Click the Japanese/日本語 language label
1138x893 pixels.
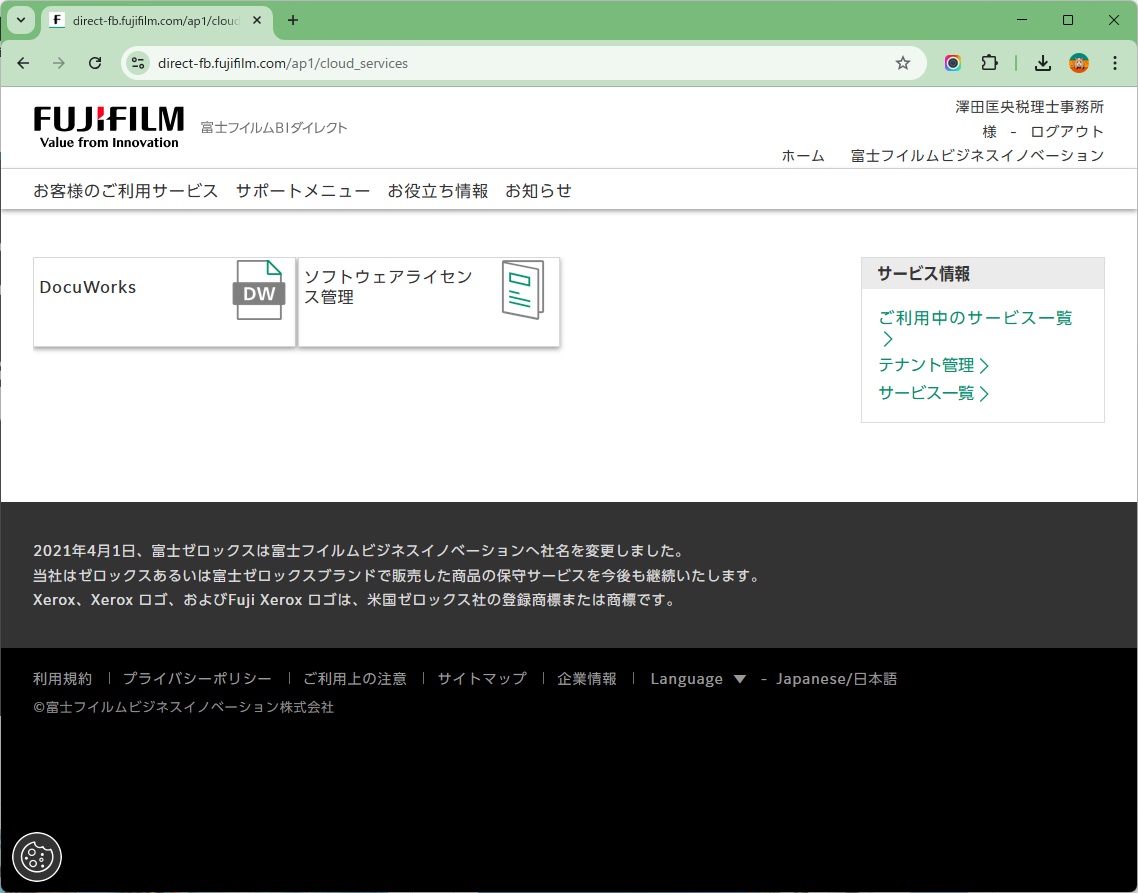[837, 679]
